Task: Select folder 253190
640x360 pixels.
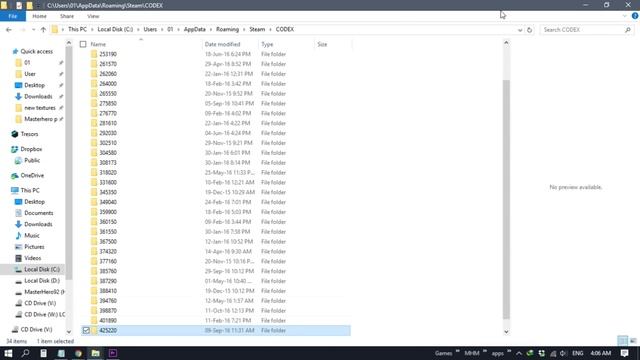Action: [108, 54]
